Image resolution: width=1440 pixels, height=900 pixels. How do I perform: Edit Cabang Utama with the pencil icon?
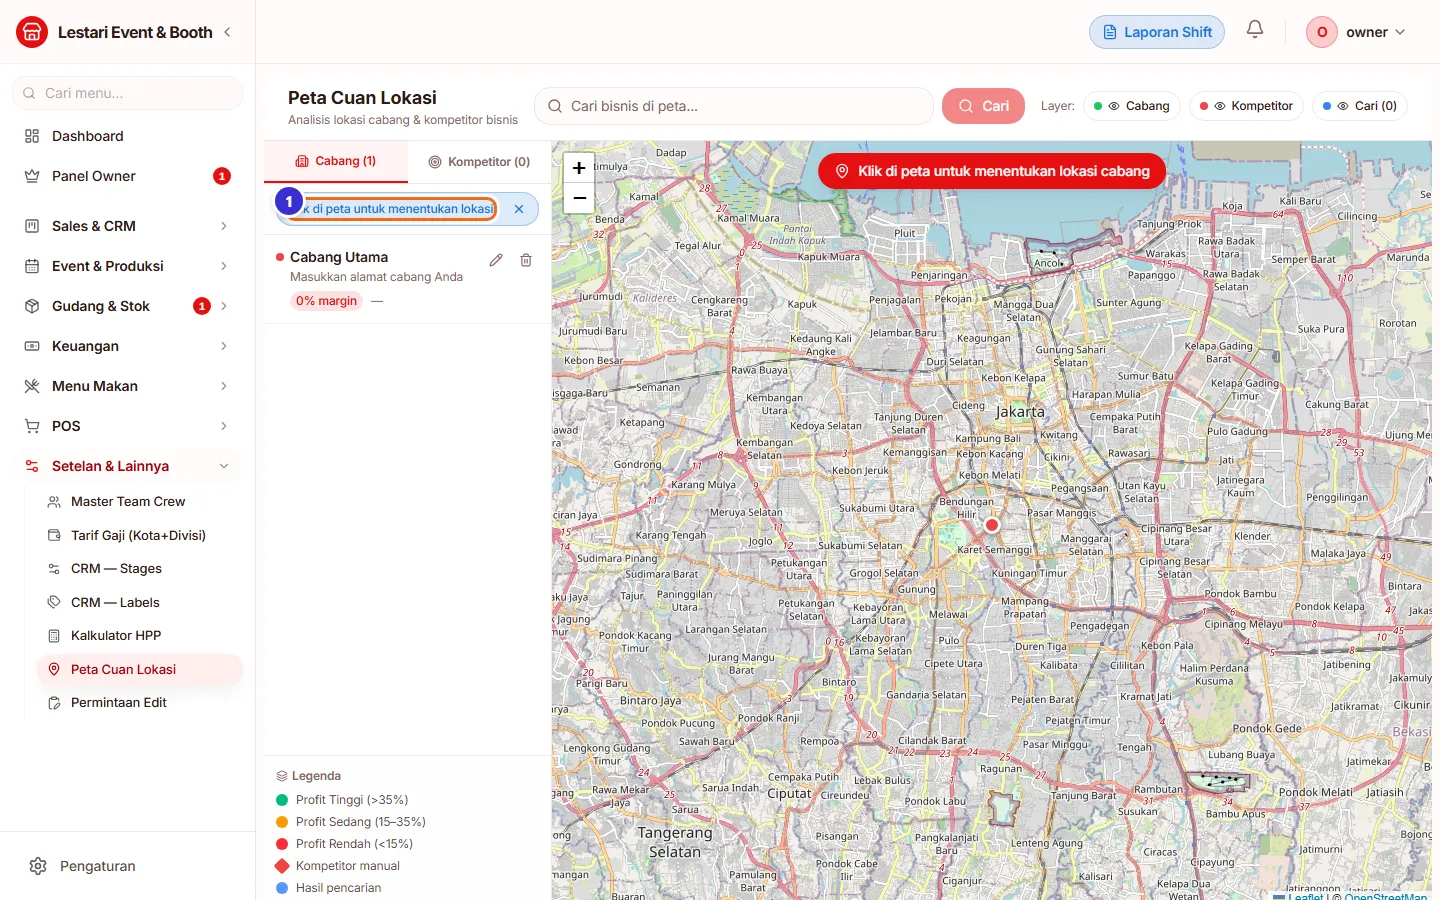coord(496,260)
